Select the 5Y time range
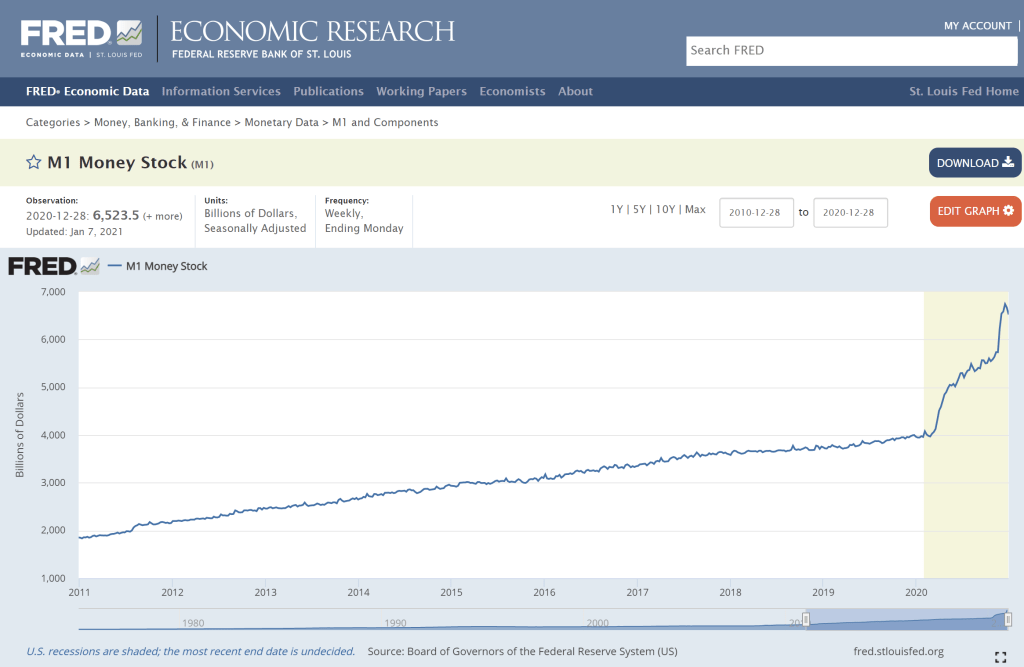 tap(639, 210)
